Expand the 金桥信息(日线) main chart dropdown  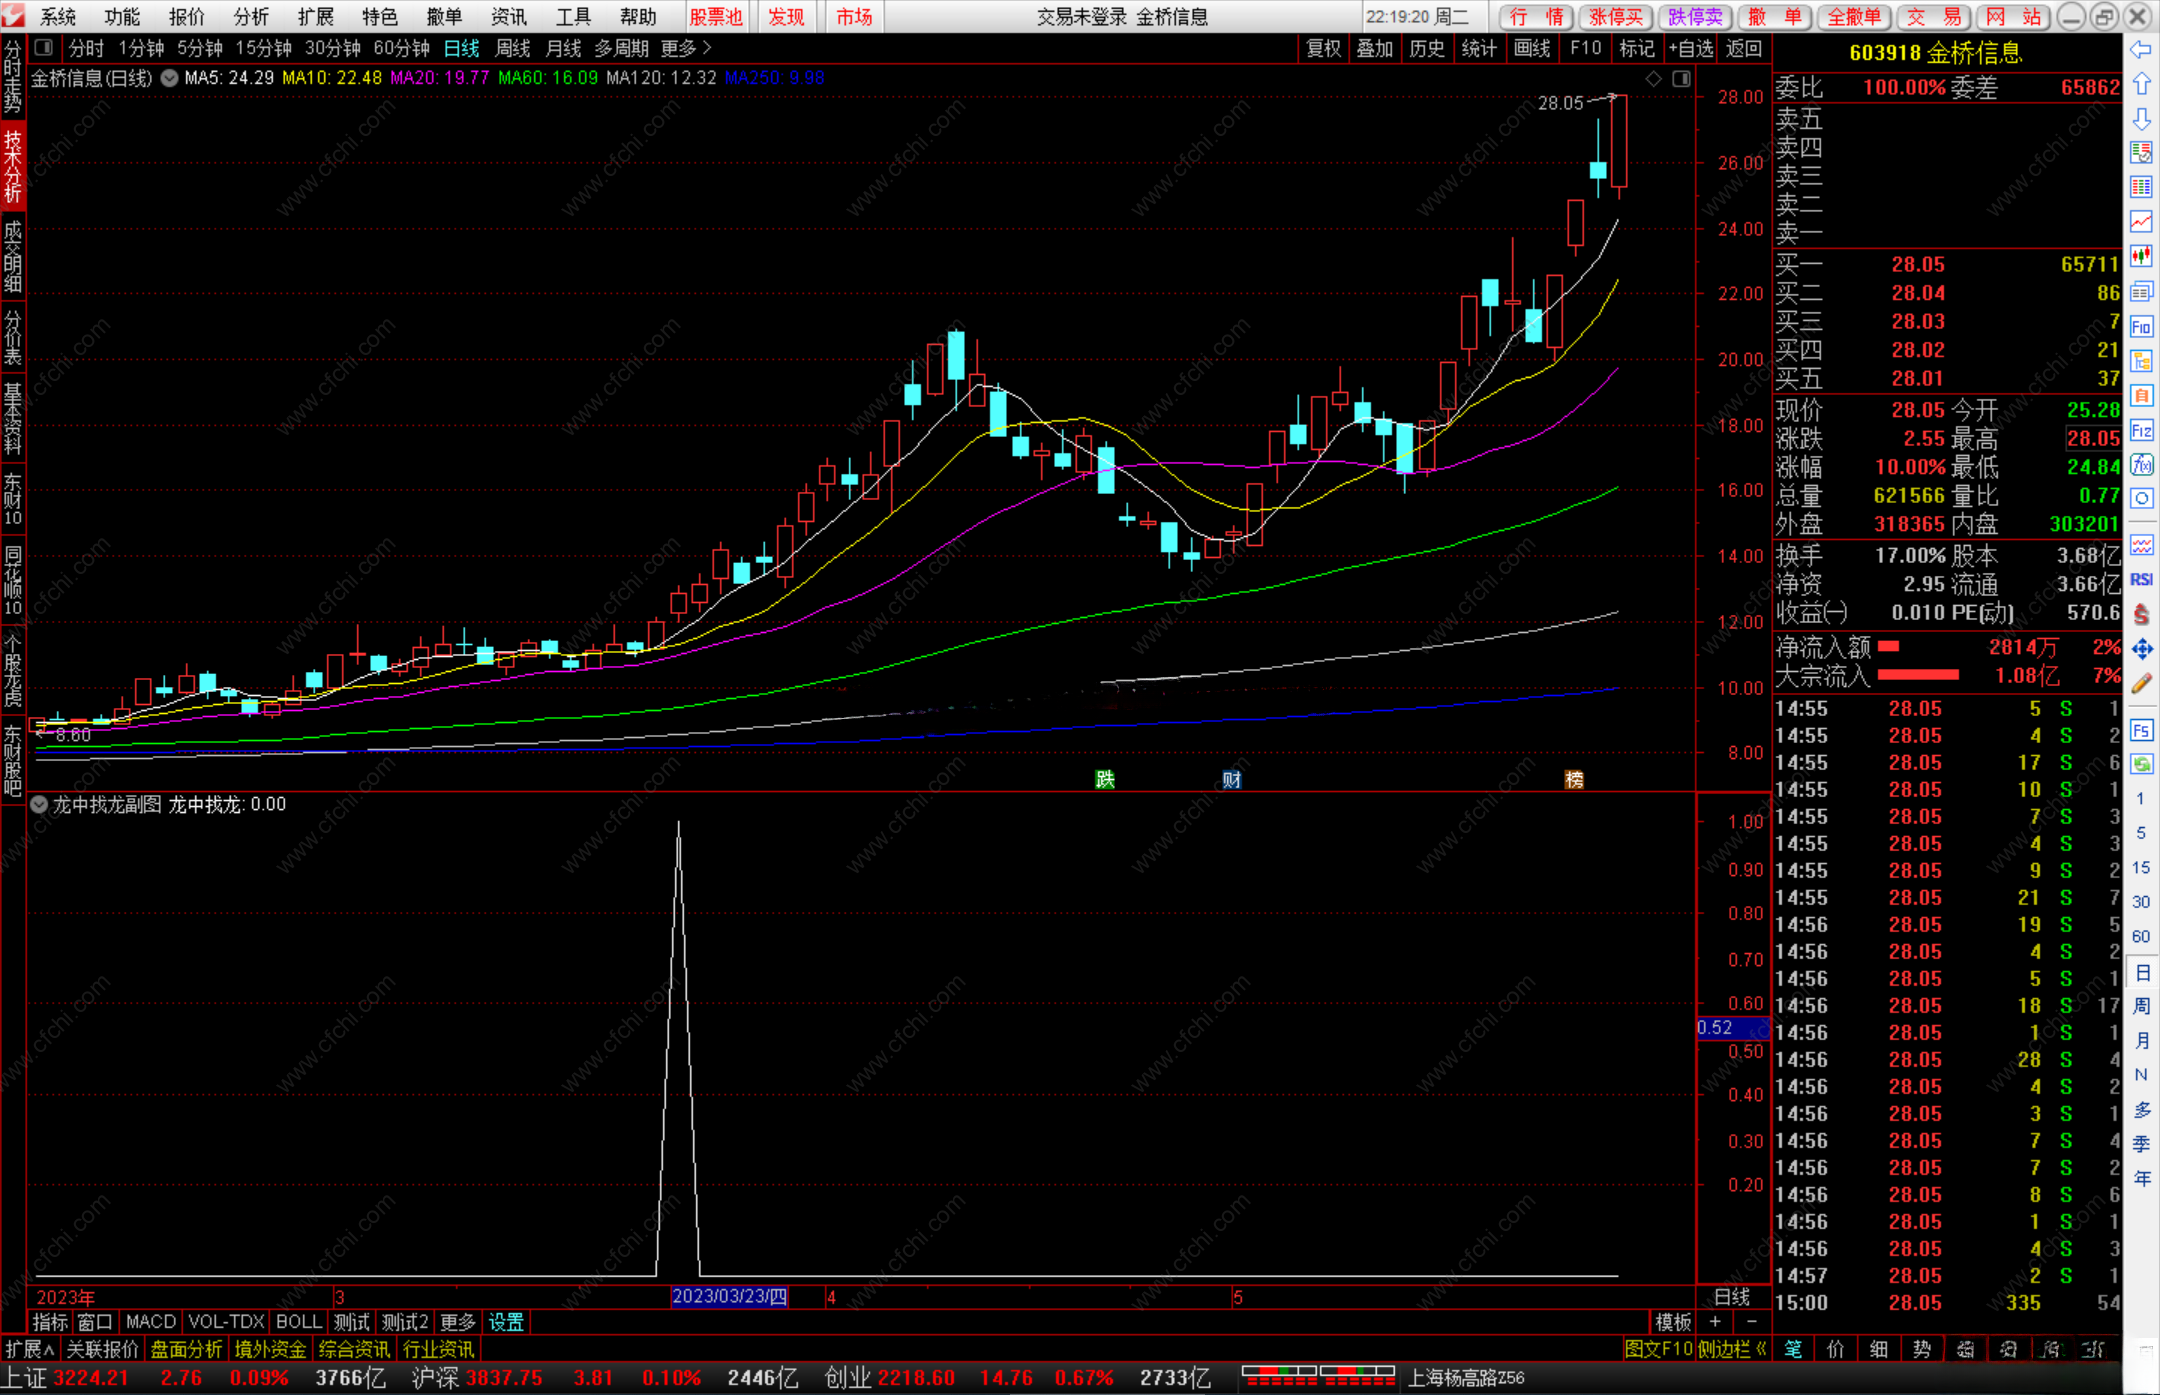click(170, 78)
